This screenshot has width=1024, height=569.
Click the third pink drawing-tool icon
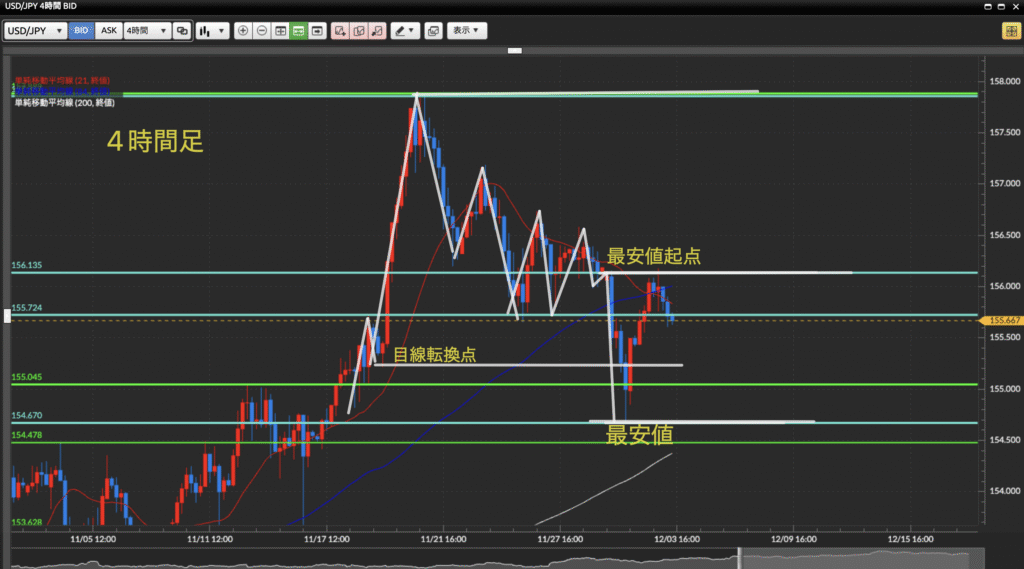377,31
